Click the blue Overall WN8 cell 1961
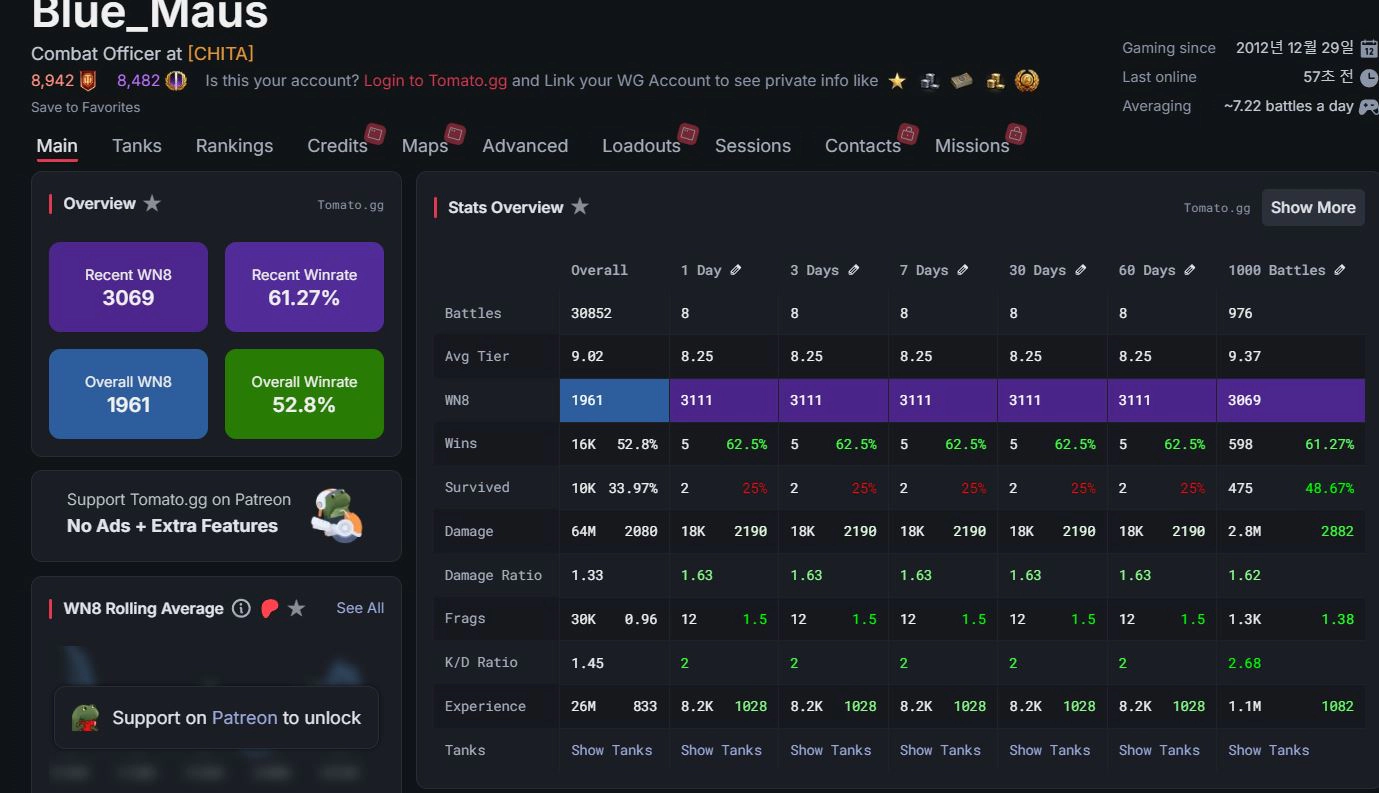 (614, 400)
